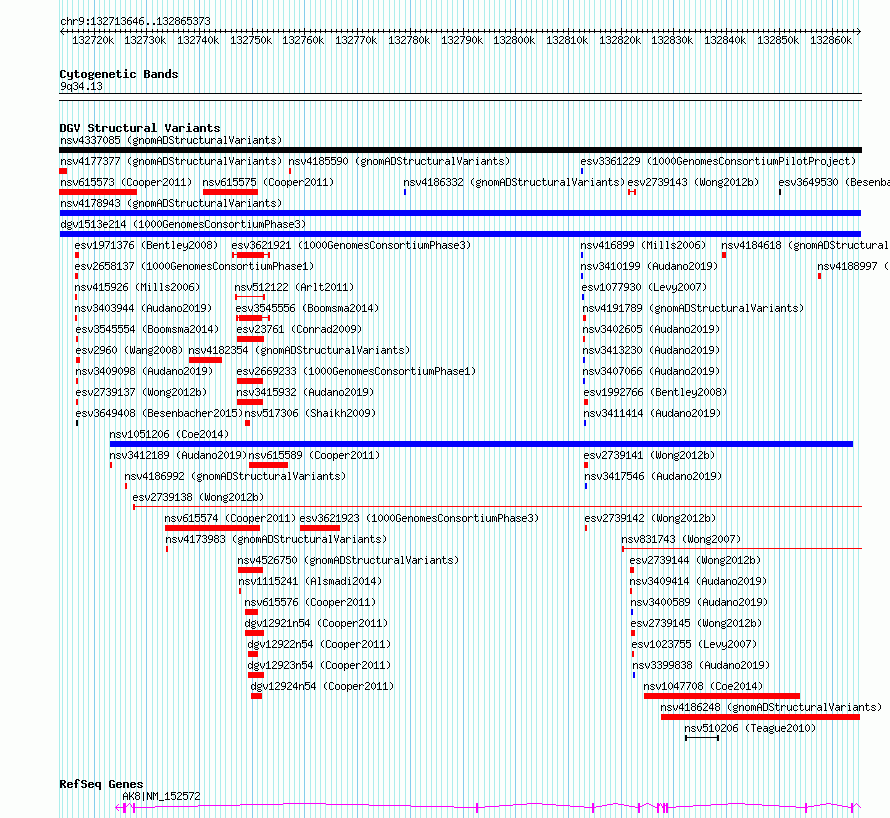Open nsv615573 (Cooper2011) variant label
890x818 pixels.
pos(126,182)
